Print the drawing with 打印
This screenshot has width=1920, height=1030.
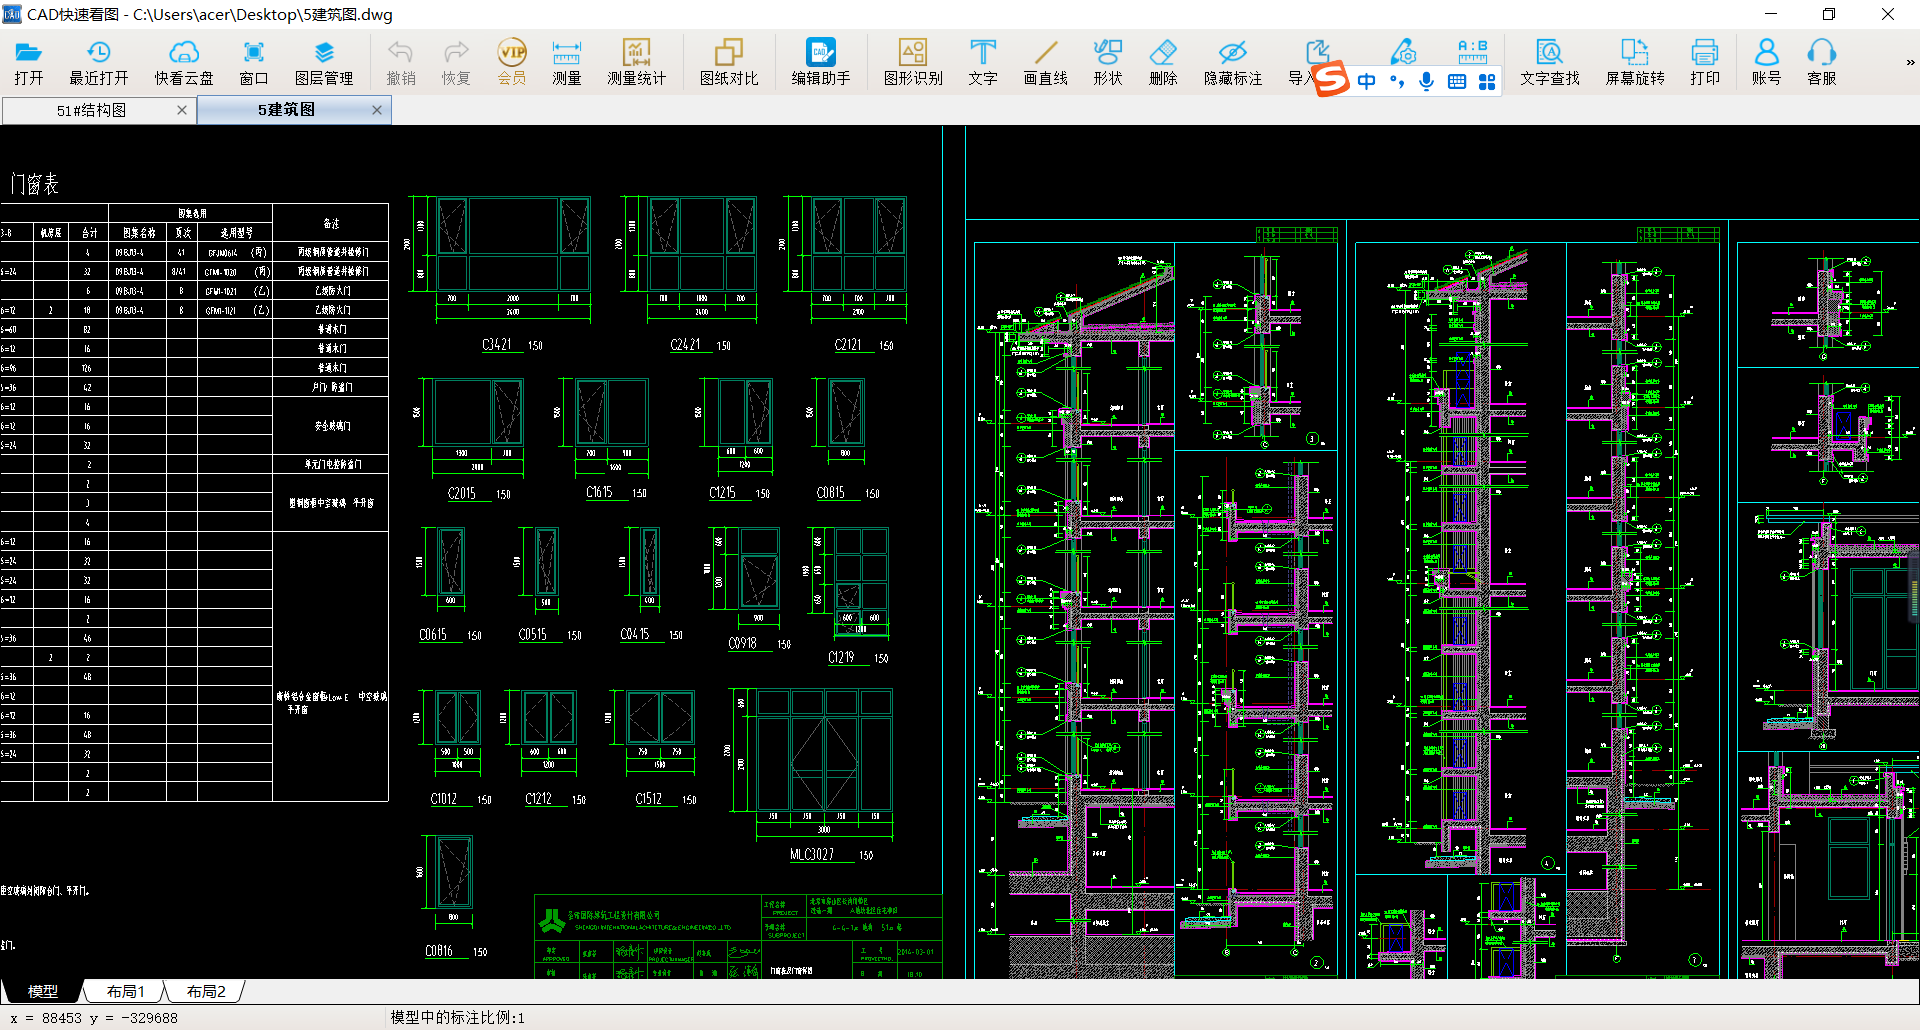tap(1705, 62)
